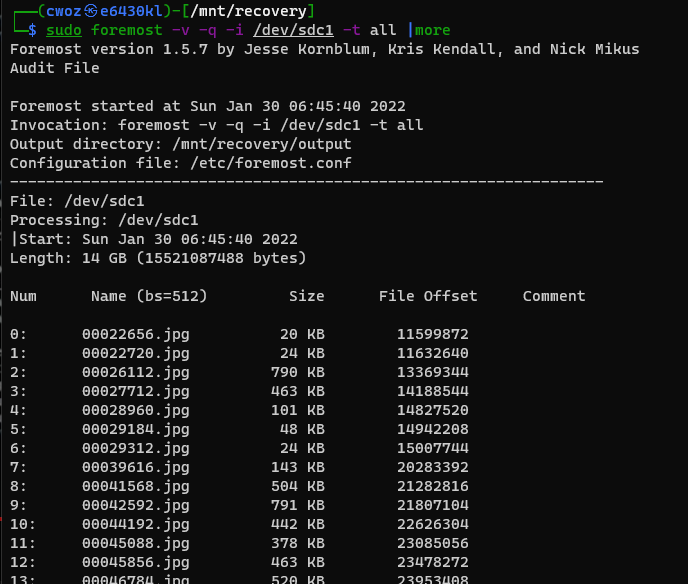Screen dimensions: 688x584
Task: Click the File Offset column header
Action: 428,296
